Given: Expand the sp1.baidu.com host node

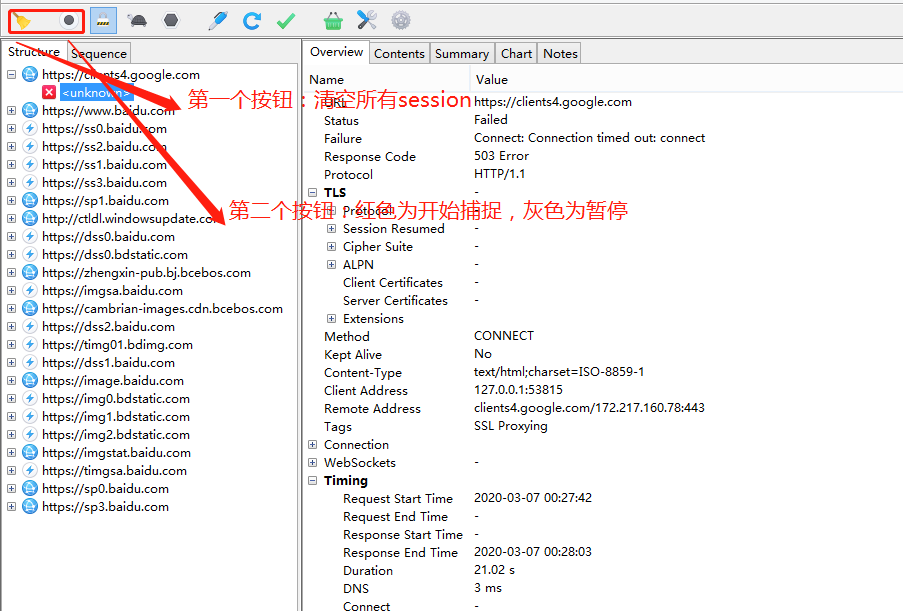Looking at the screenshot, I should [12, 200].
